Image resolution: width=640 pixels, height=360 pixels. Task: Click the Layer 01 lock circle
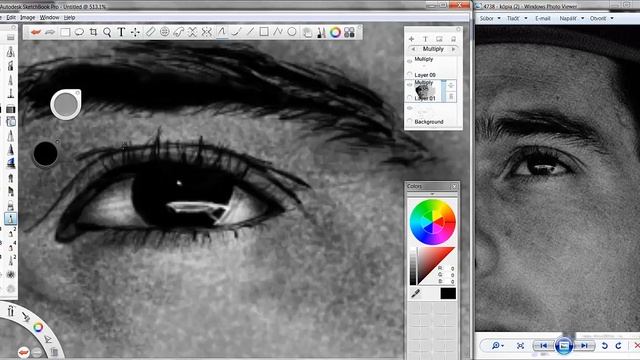click(x=410, y=98)
